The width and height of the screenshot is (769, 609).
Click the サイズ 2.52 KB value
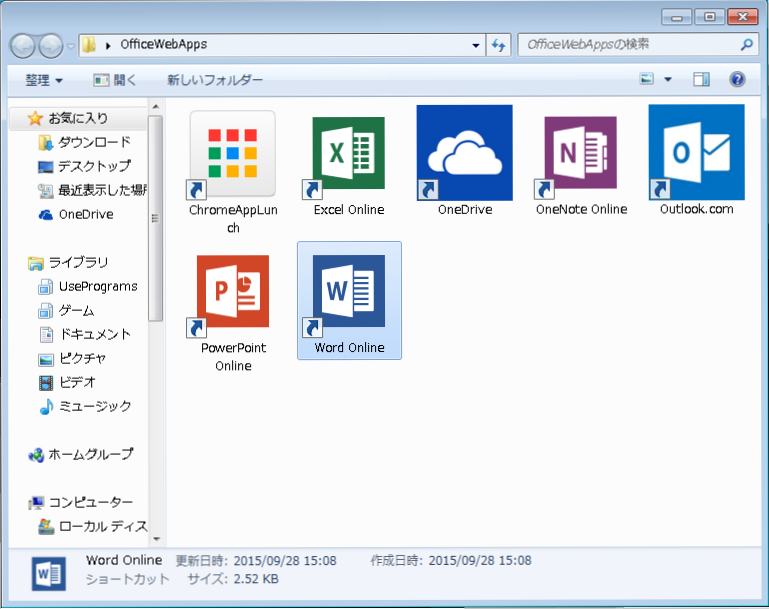pyautogui.click(x=256, y=579)
